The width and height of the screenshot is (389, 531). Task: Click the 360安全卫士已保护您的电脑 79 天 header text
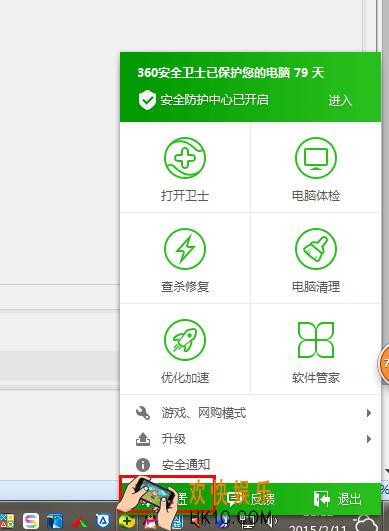231,72
